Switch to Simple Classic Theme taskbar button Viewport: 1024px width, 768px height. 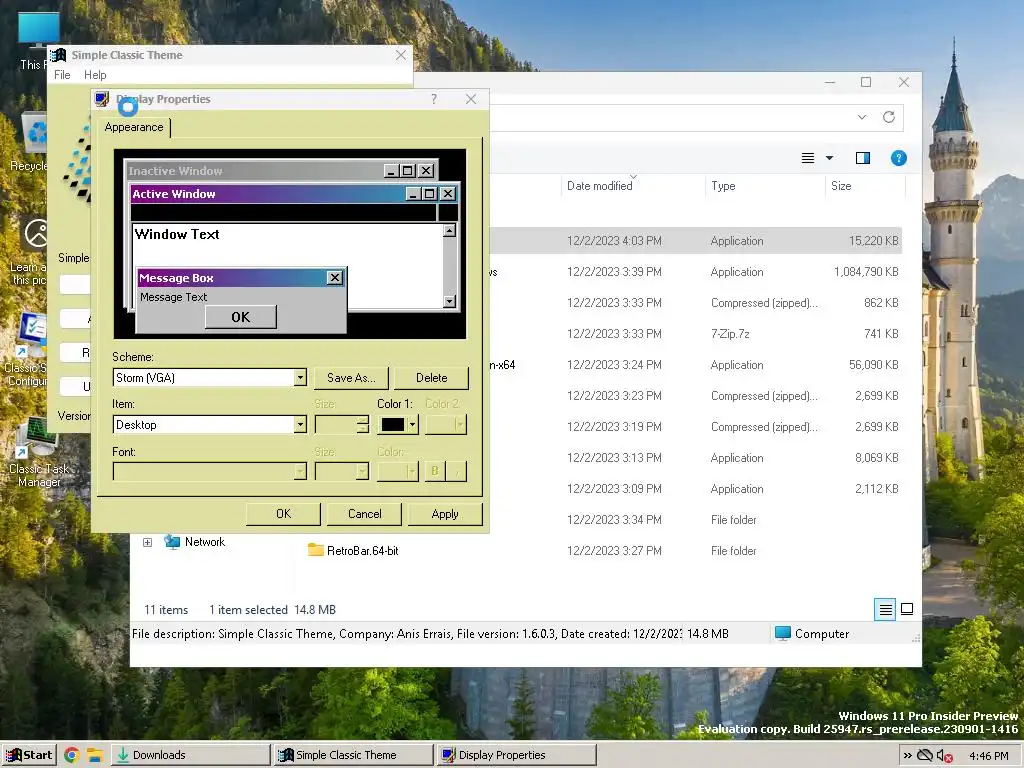tap(353, 755)
